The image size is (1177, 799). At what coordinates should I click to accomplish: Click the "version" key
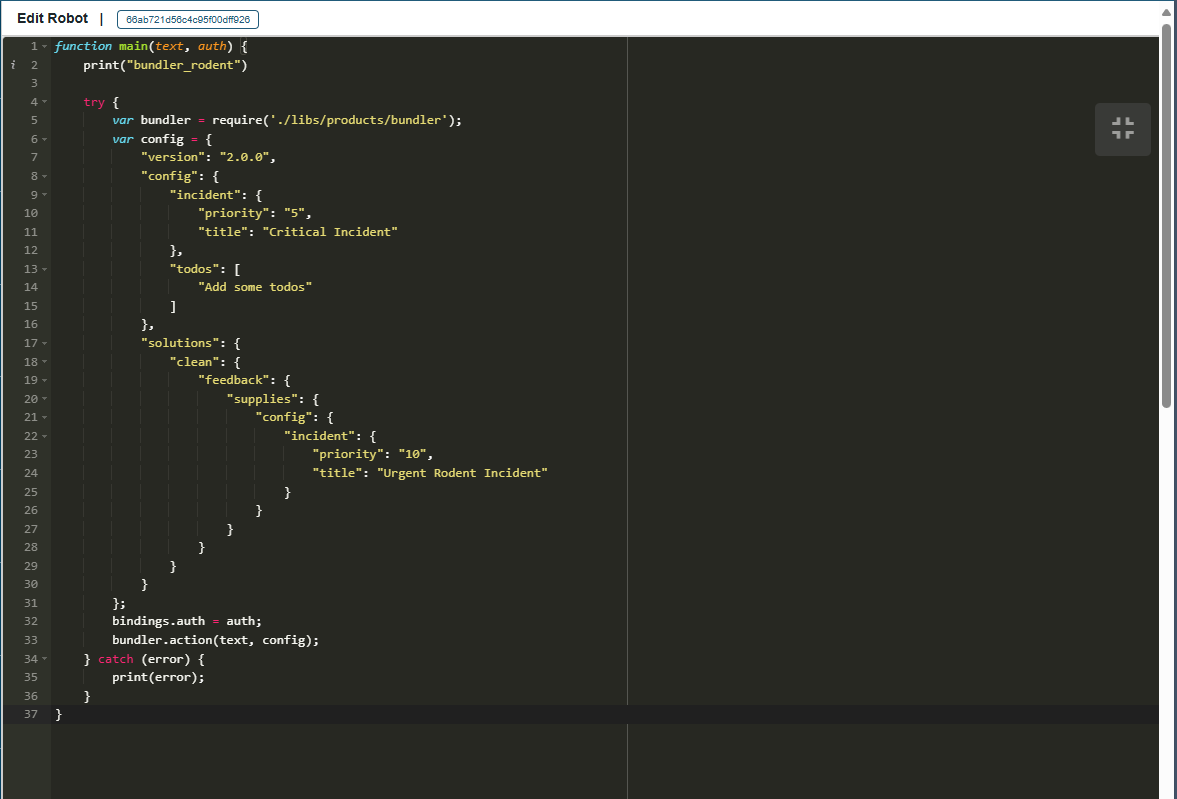pyautogui.click(x=173, y=157)
